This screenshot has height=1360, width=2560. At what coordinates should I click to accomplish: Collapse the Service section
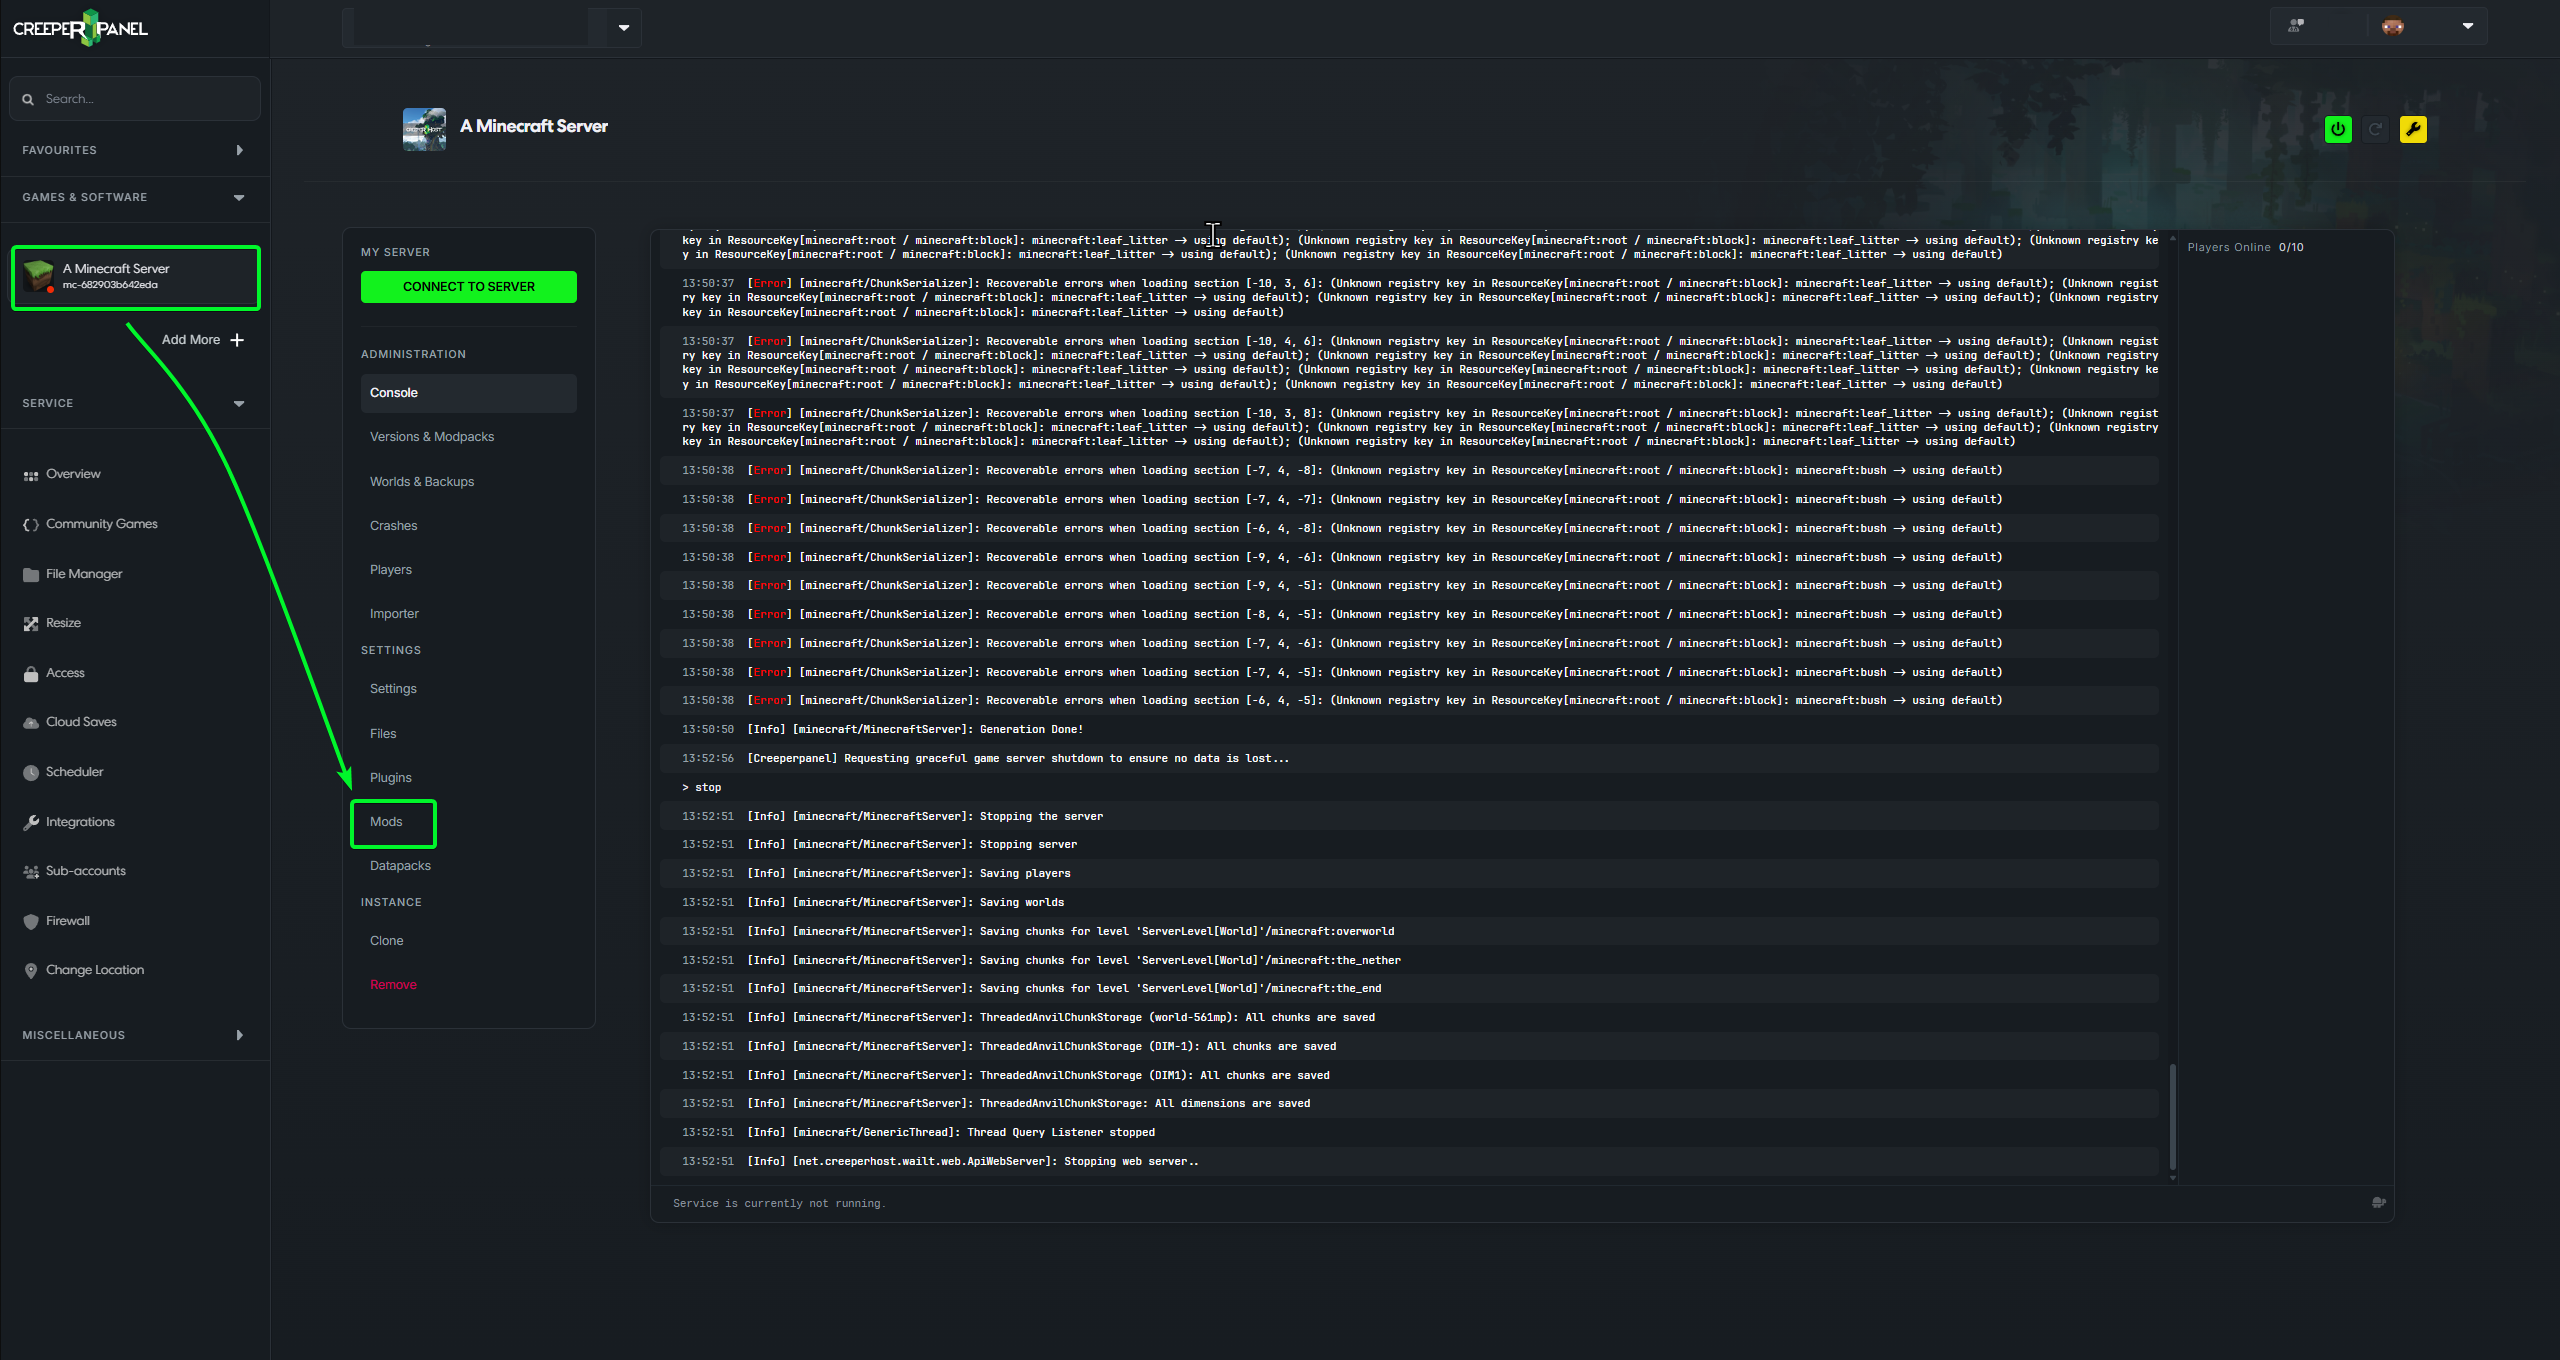[x=134, y=403]
